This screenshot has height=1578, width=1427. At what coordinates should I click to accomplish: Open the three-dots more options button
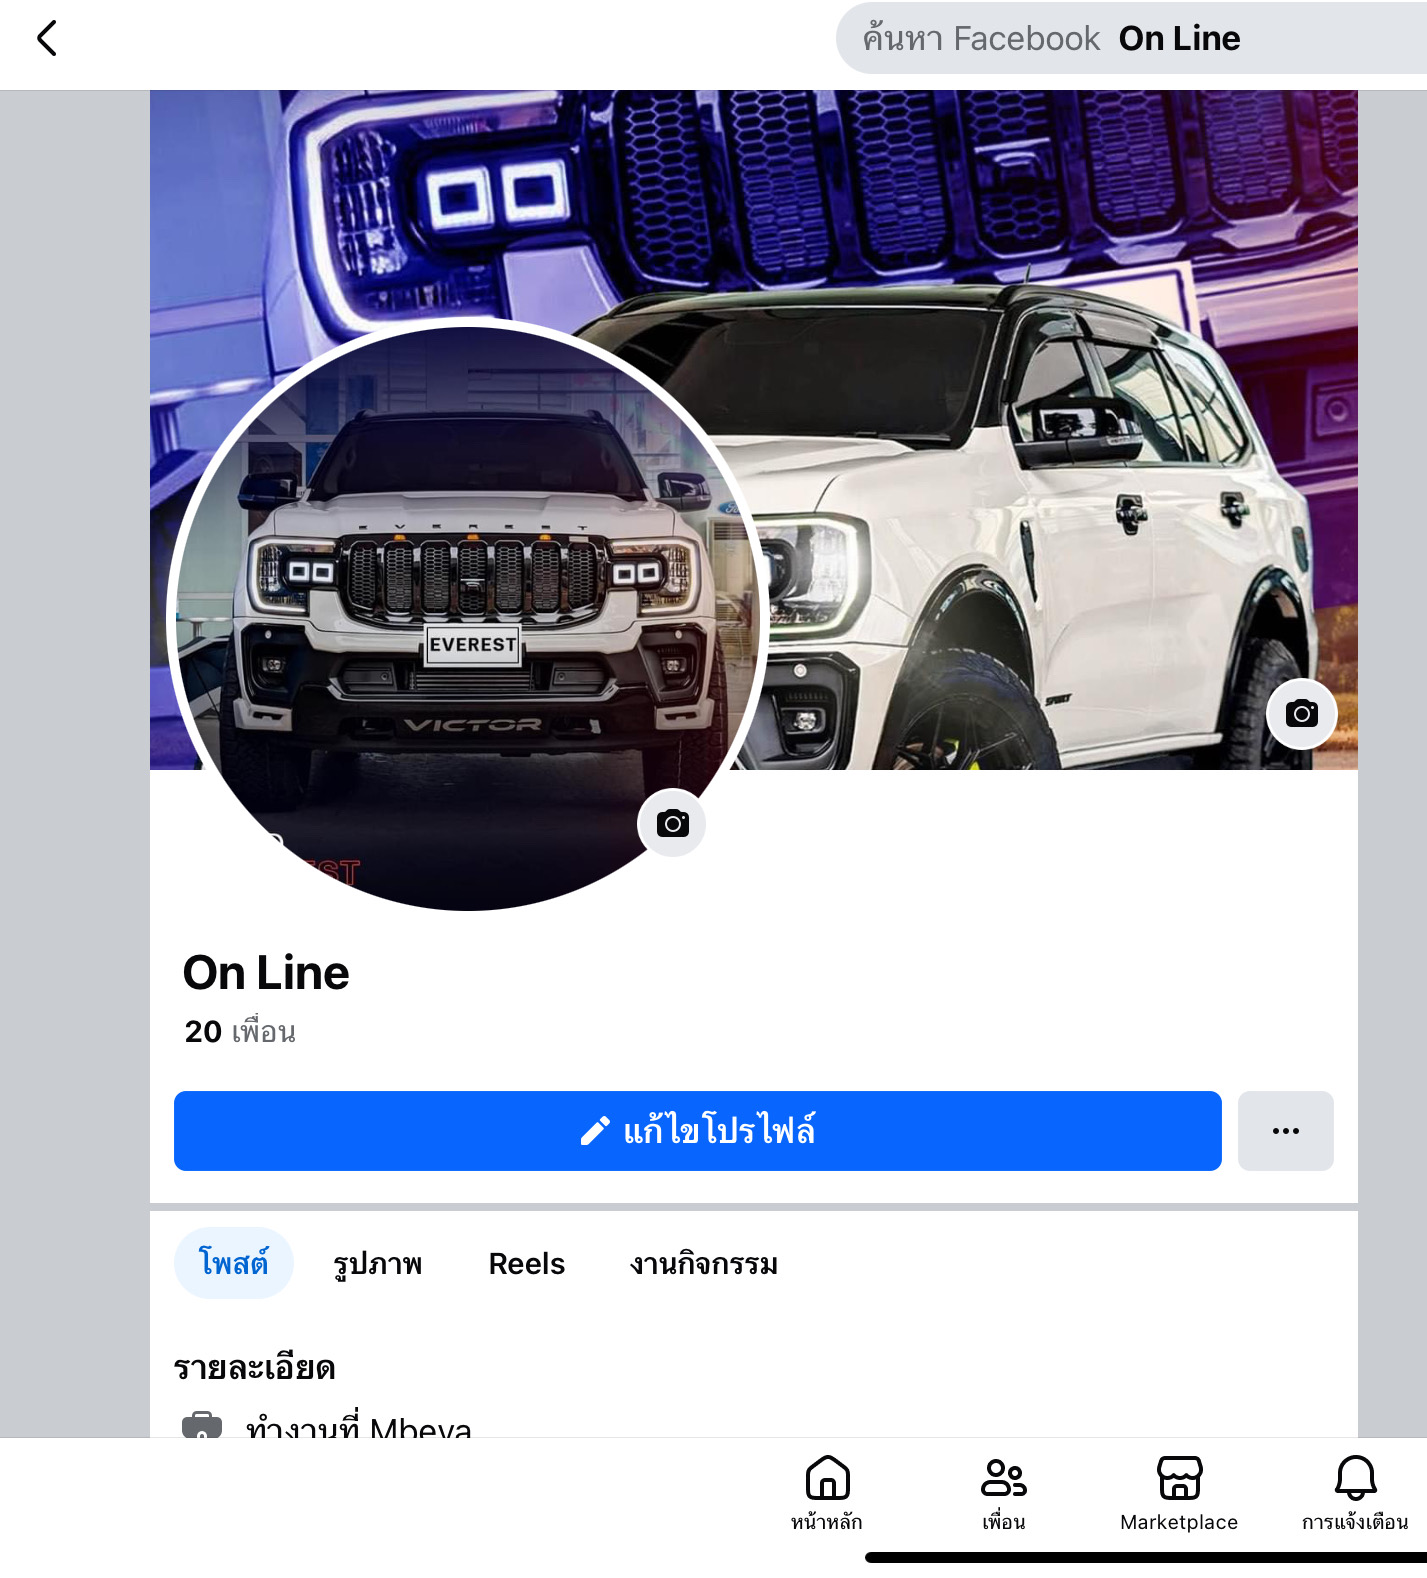pyautogui.click(x=1285, y=1131)
